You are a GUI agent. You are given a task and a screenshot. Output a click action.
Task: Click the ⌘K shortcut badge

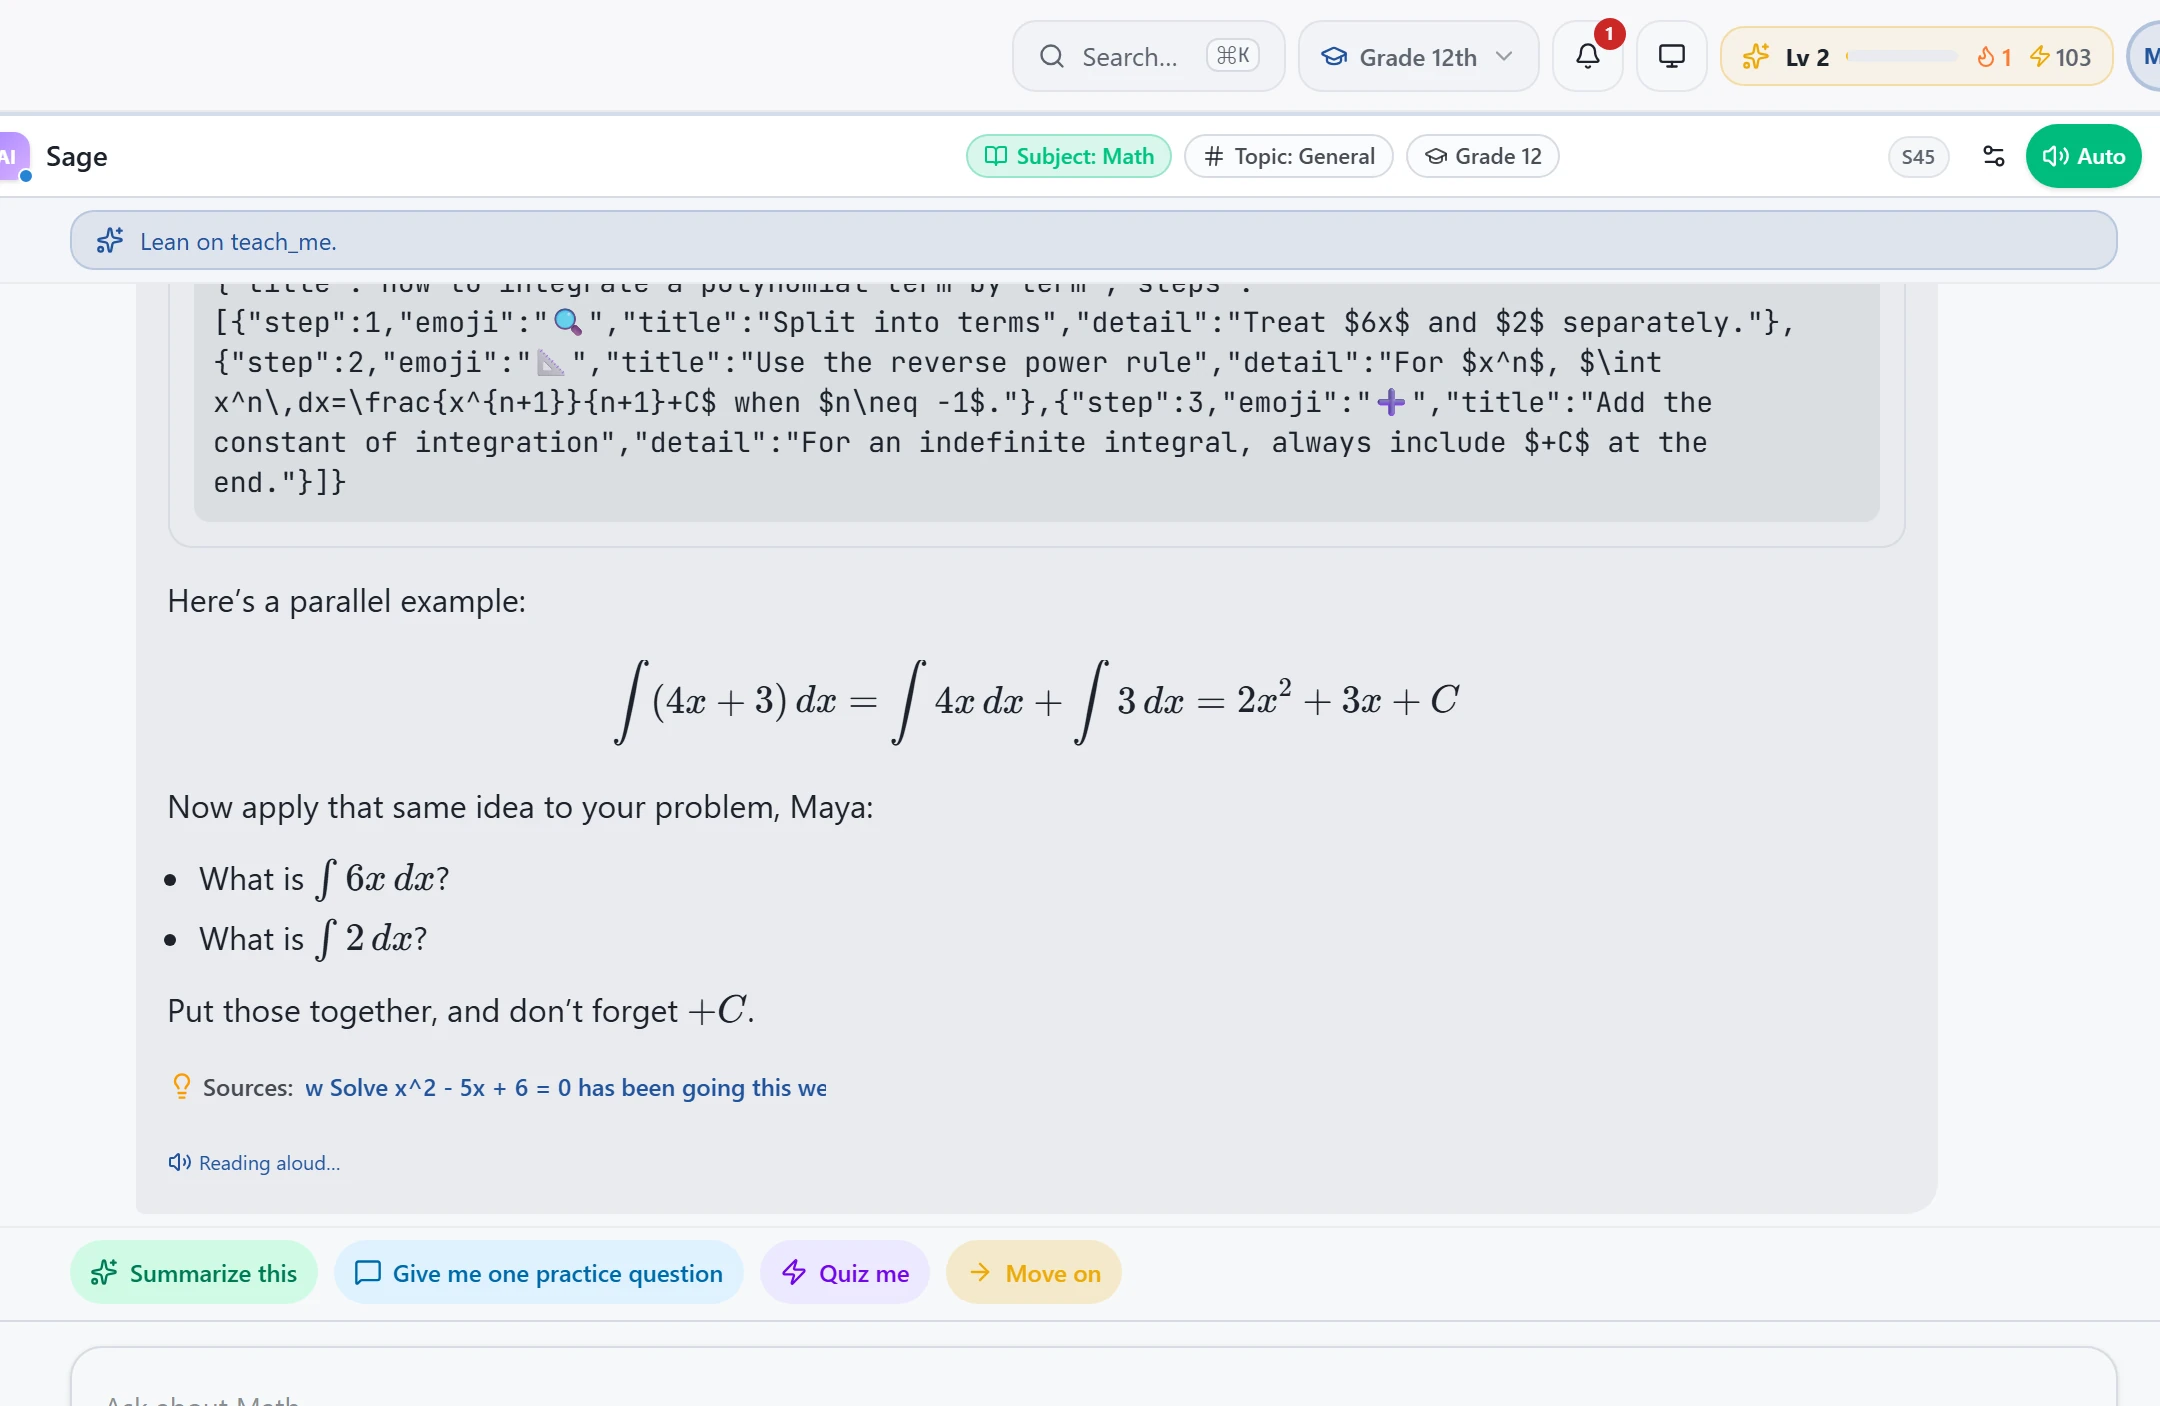click(x=1232, y=56)
